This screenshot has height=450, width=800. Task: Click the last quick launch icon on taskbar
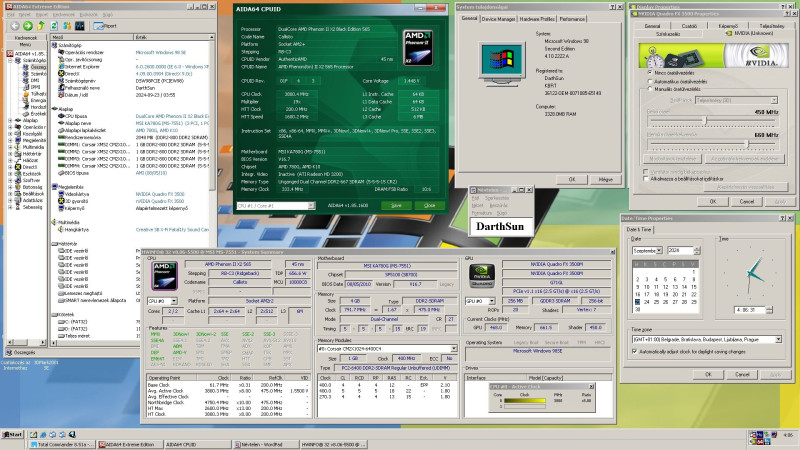point(72,435)
